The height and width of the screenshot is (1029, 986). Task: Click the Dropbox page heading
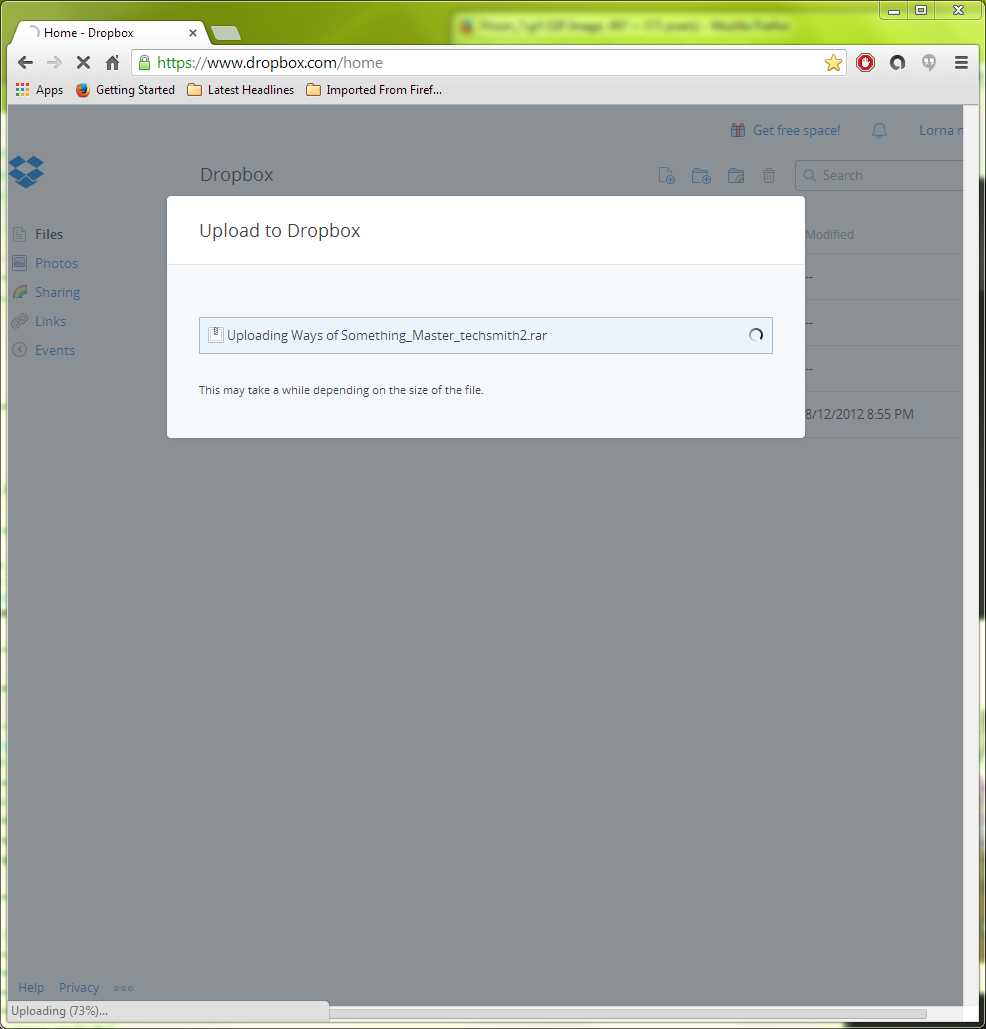point(236,175)
